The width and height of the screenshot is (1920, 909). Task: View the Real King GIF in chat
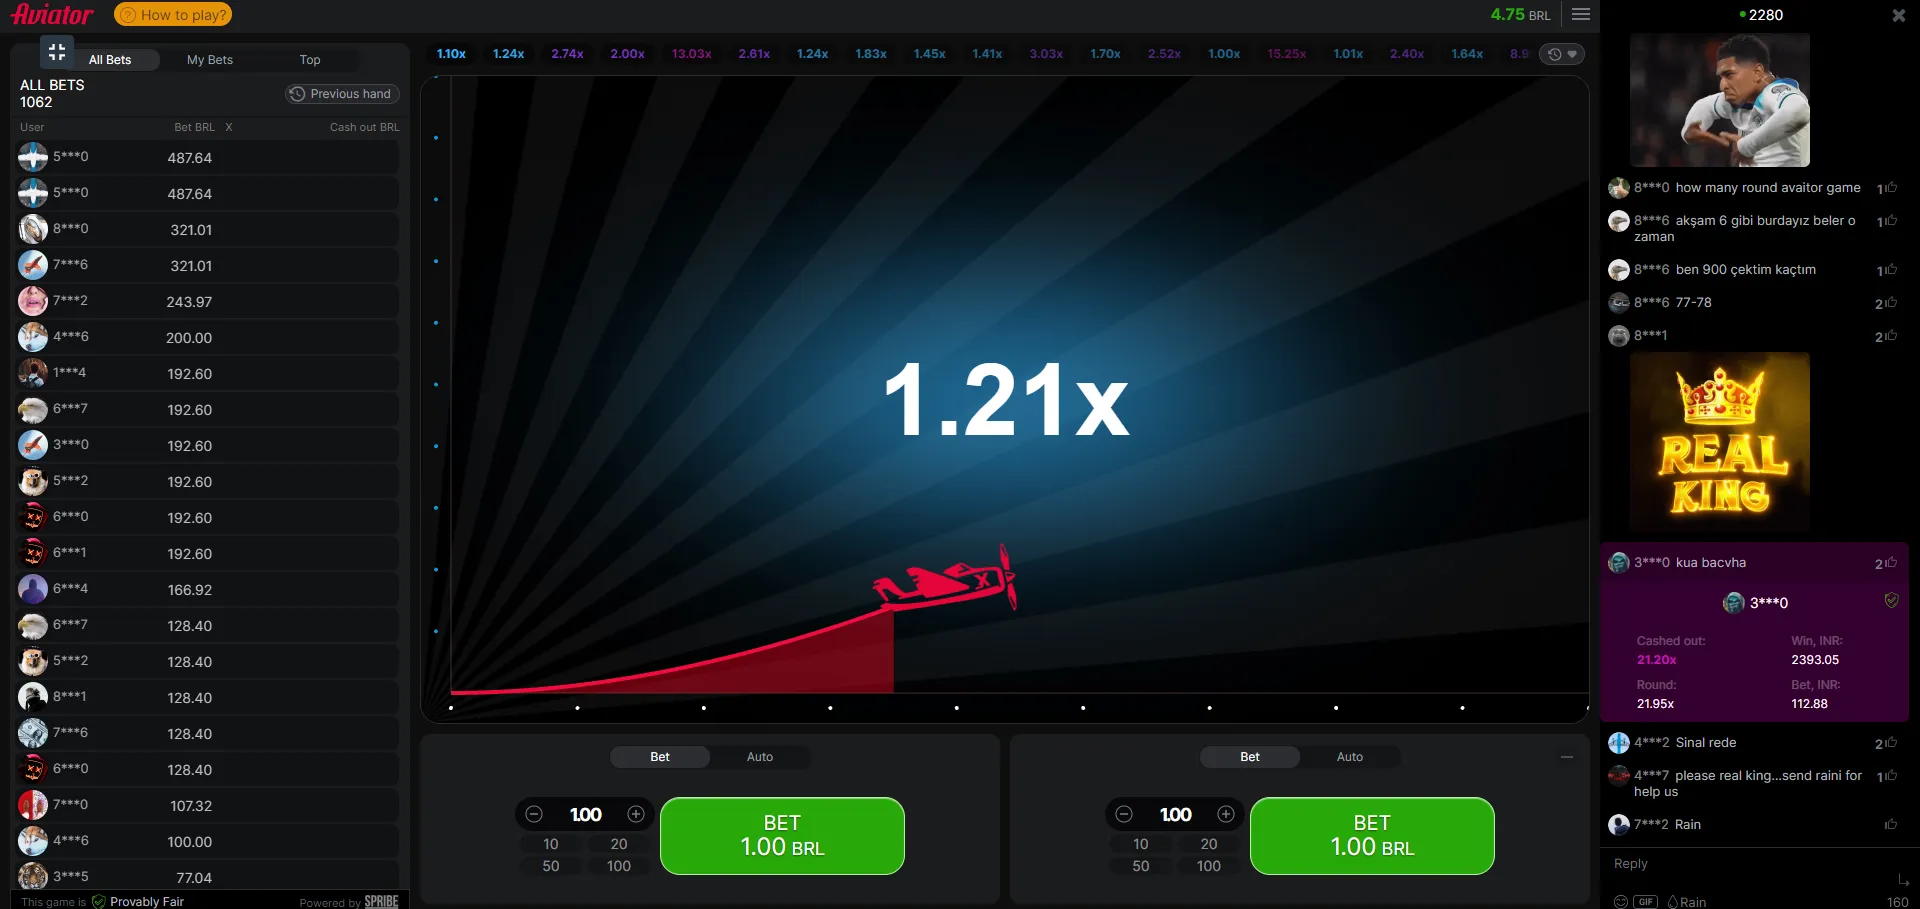[x=1720, y=442]
